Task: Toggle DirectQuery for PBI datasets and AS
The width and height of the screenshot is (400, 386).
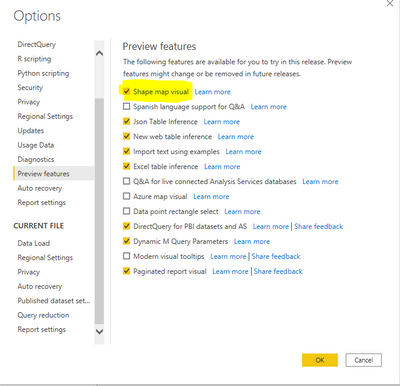Action: 126,226
